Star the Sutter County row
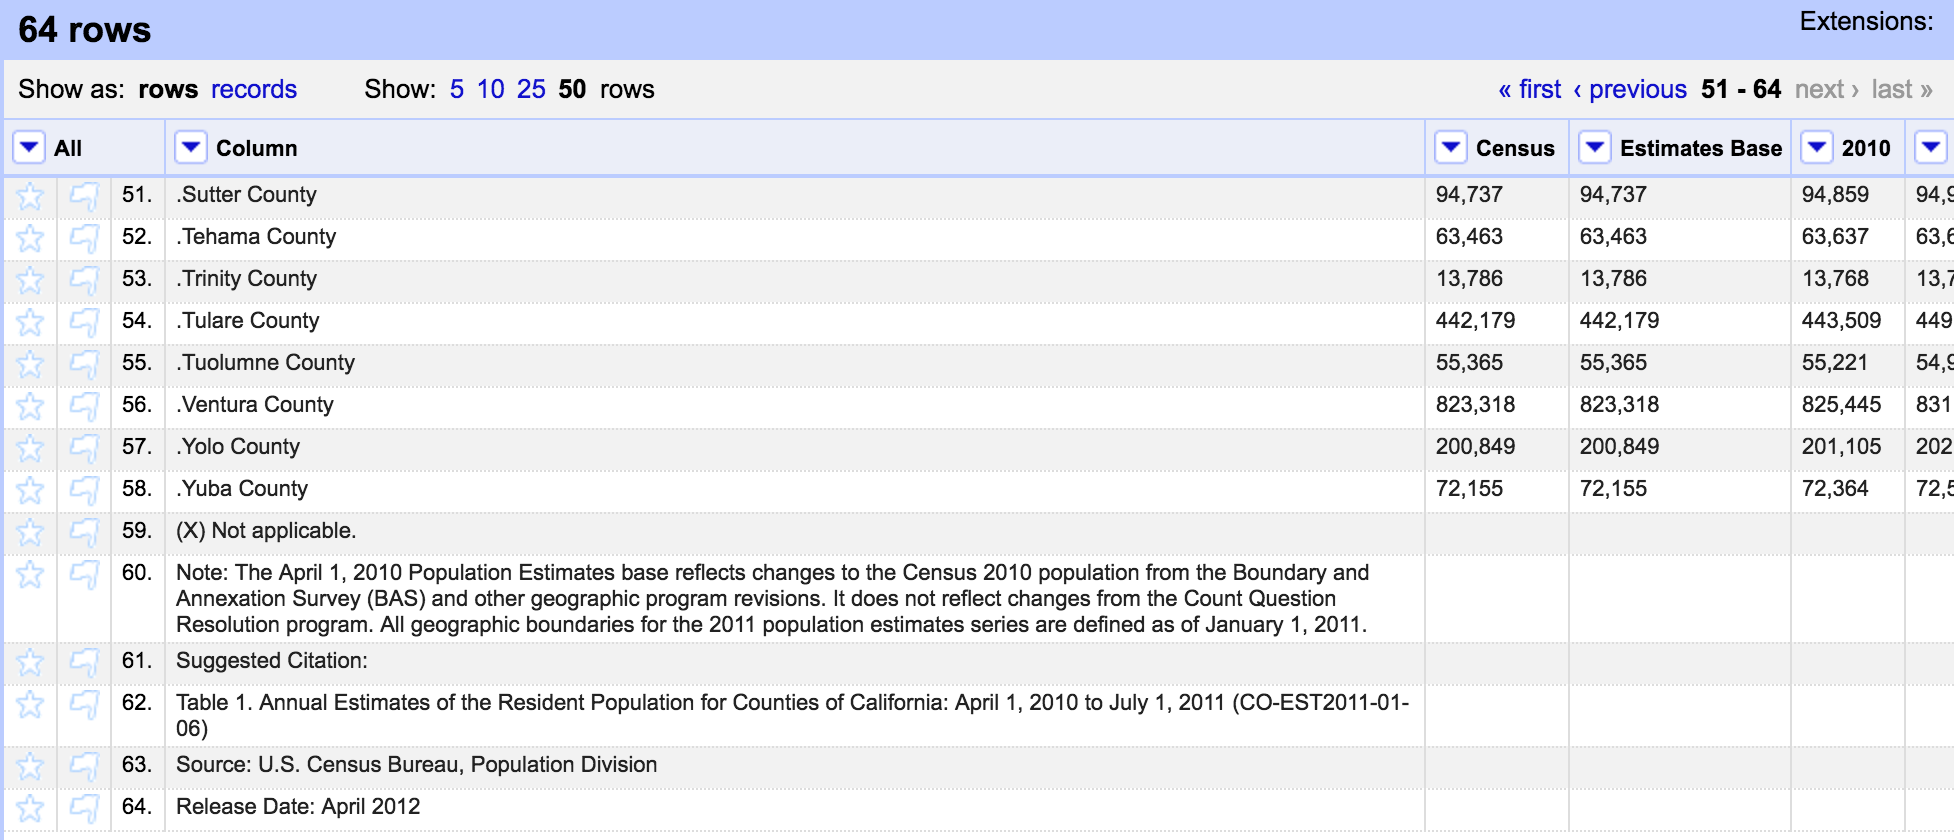Image resolution: width=1954 pixels, height=840 pixels. pyautogui.click(x=30, y=196)
